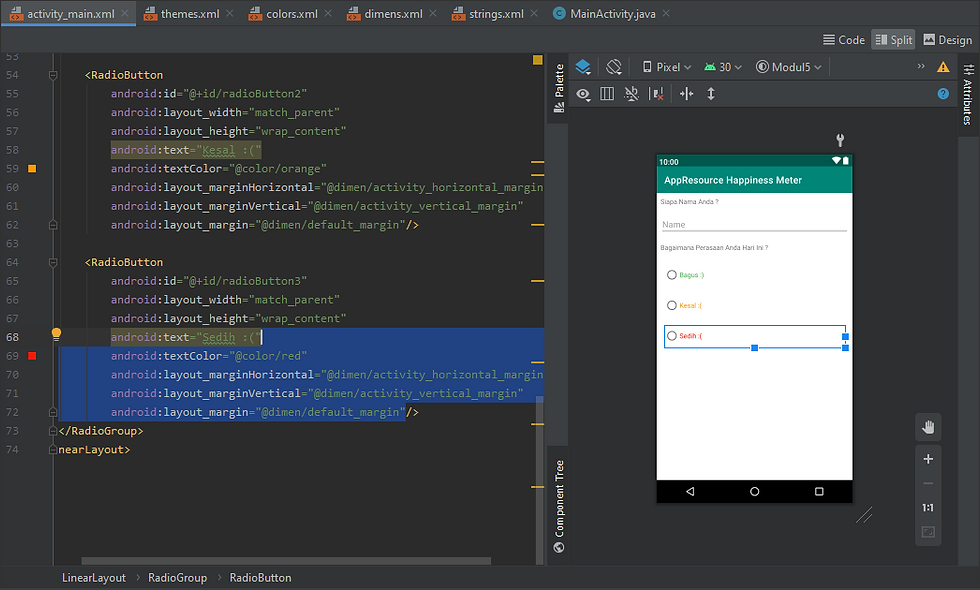The height and width of the screenshot is (590, 980).
Task: Close the MainActivity.java tab
Action: click(666, 13)
